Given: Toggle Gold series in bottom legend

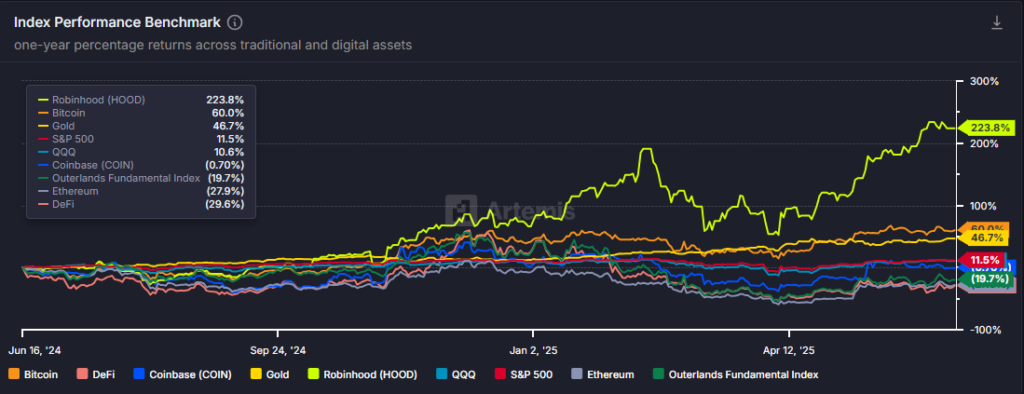Looking at the screenshot, I should [270, 374].
